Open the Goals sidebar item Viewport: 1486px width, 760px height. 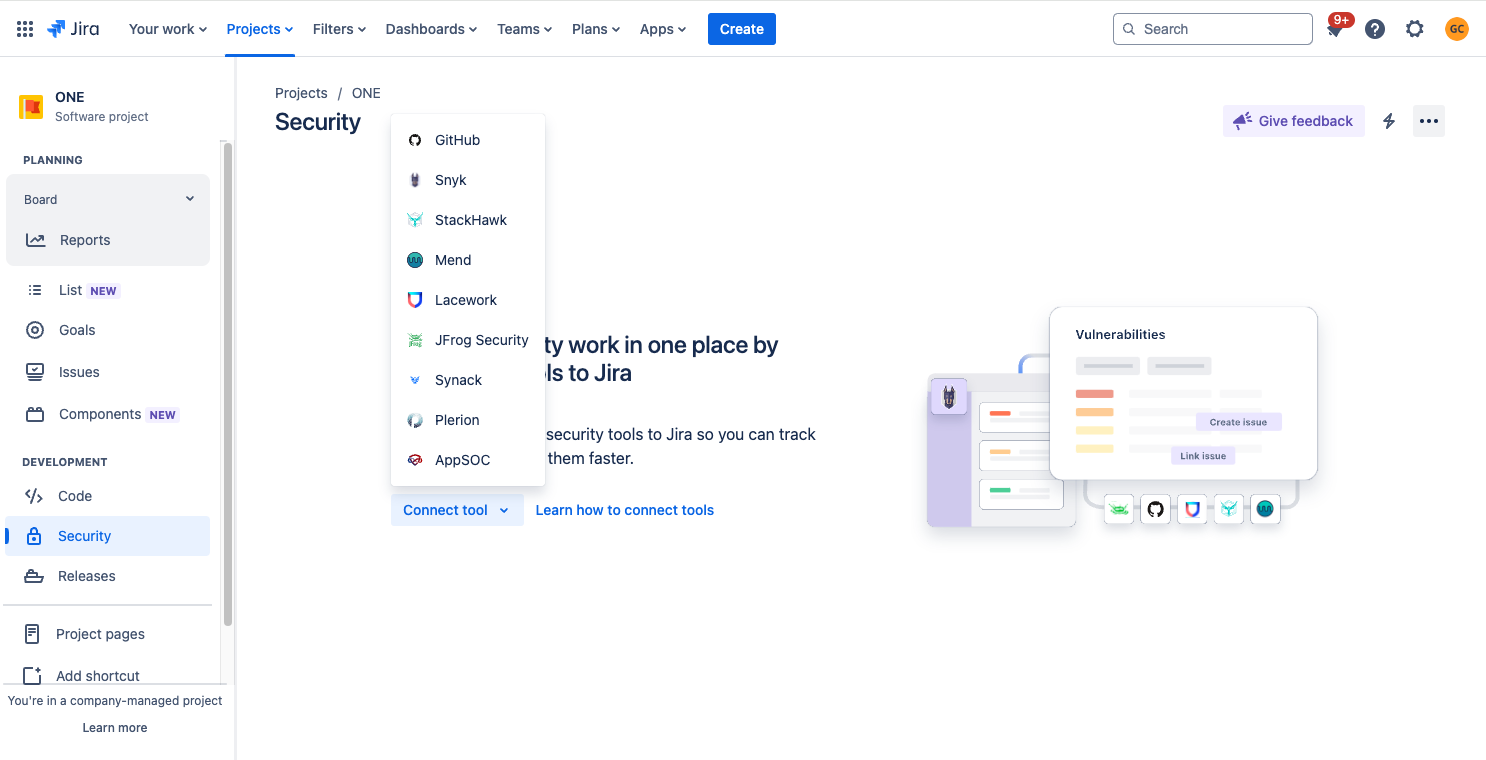pyautogui.click(x=108, y=330)
